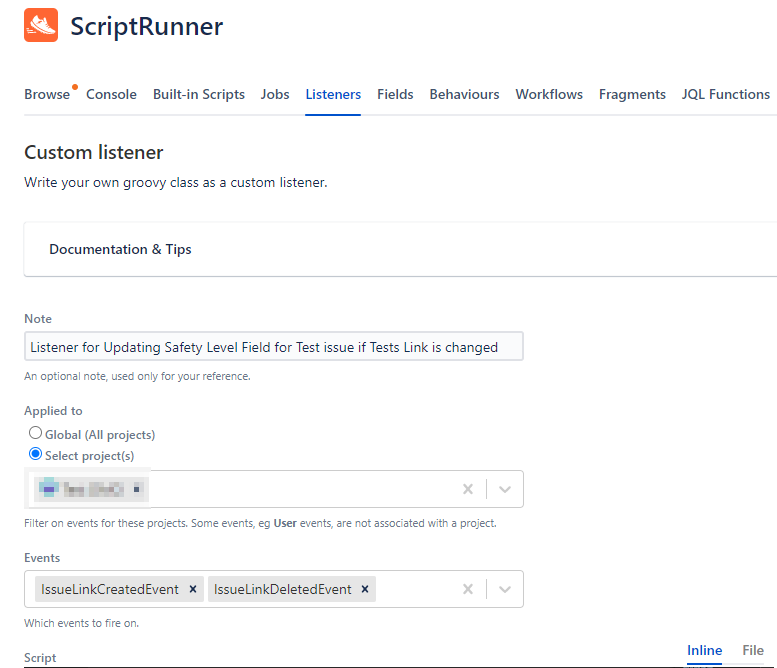This screenshot has width=777, height=668.
Task: Go to the Workflows tab
Action: pos(549,94)
